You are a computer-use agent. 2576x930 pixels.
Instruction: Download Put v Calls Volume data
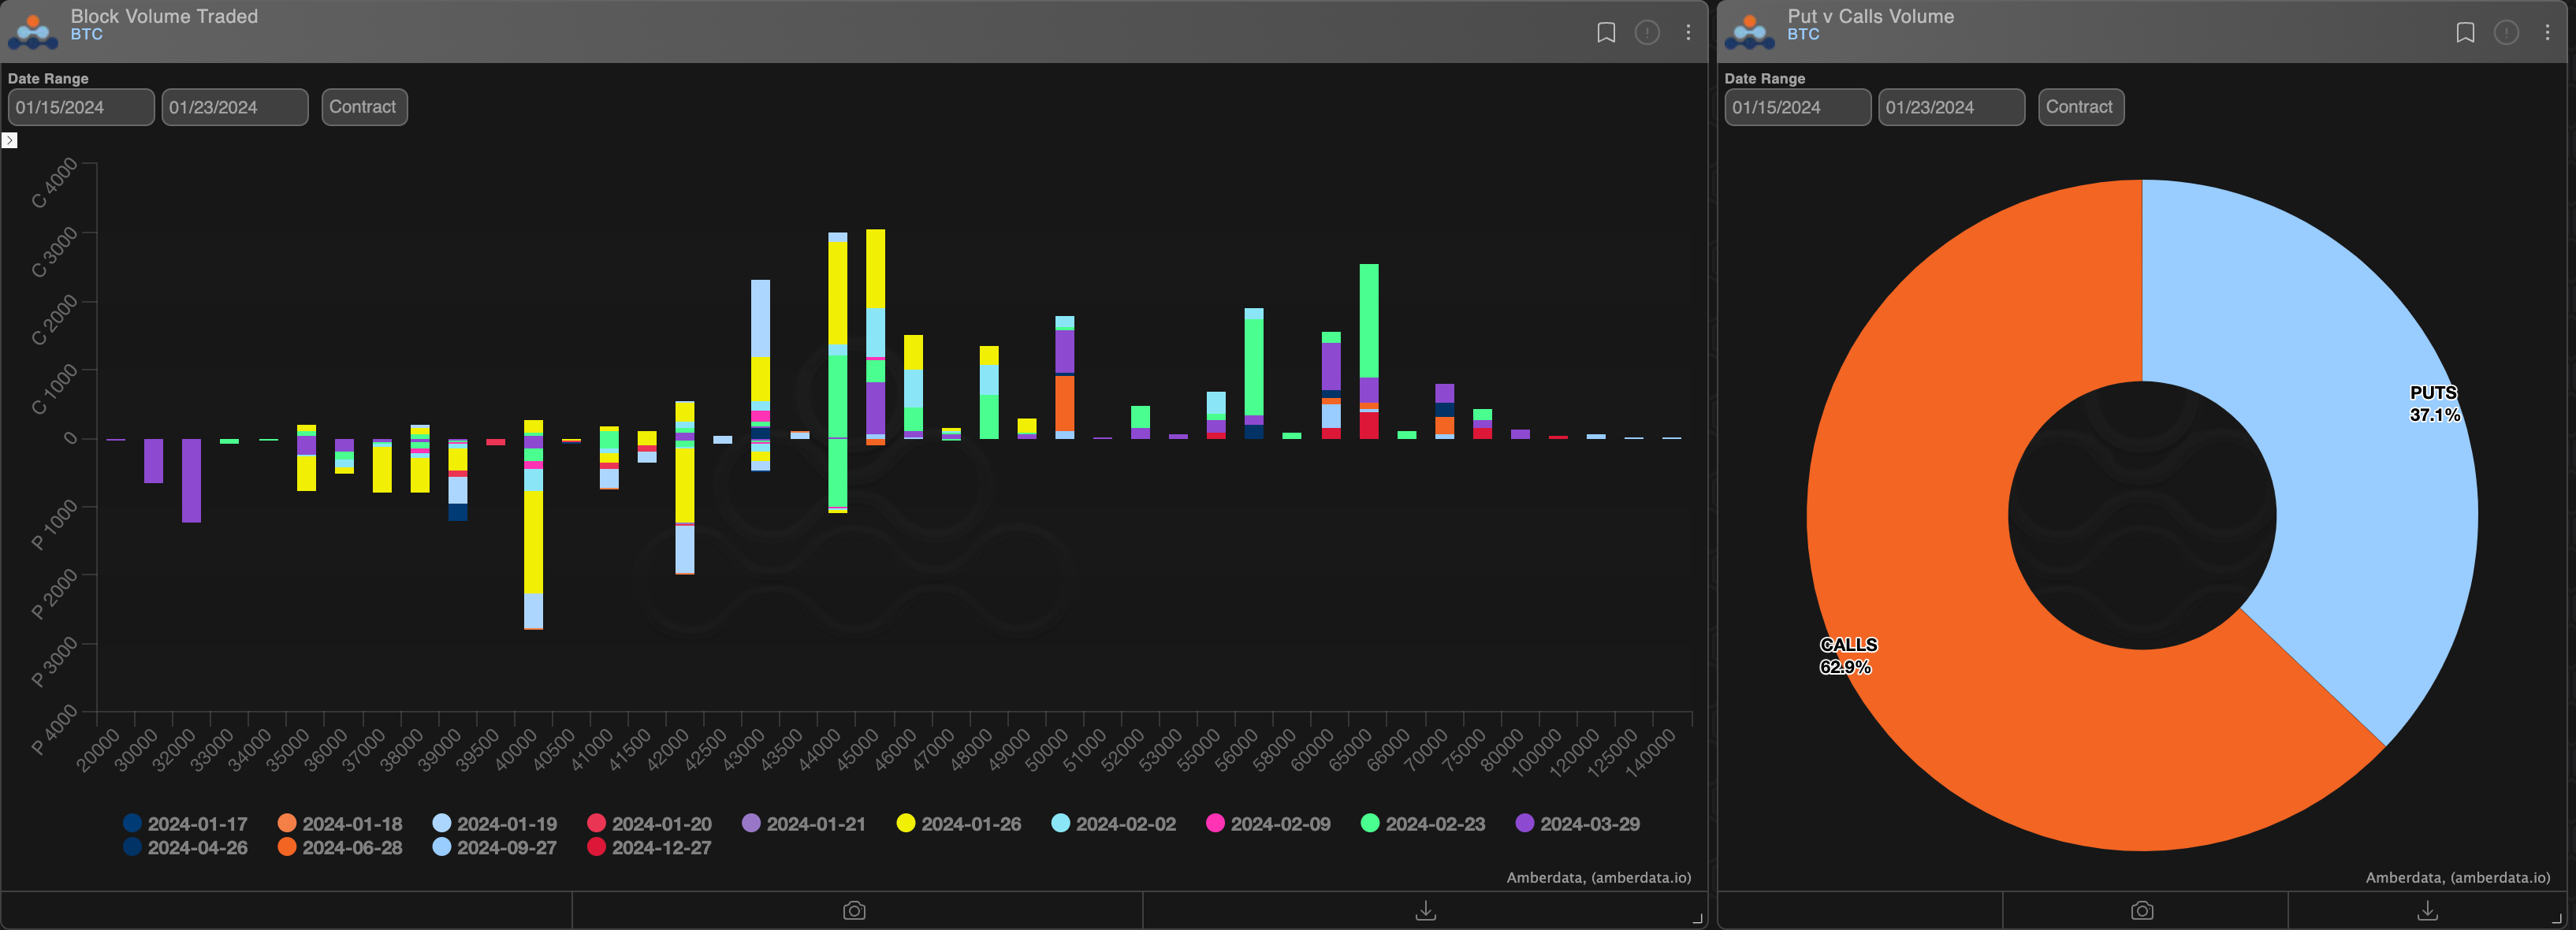pyautogui.click(x=2427, y=910)
